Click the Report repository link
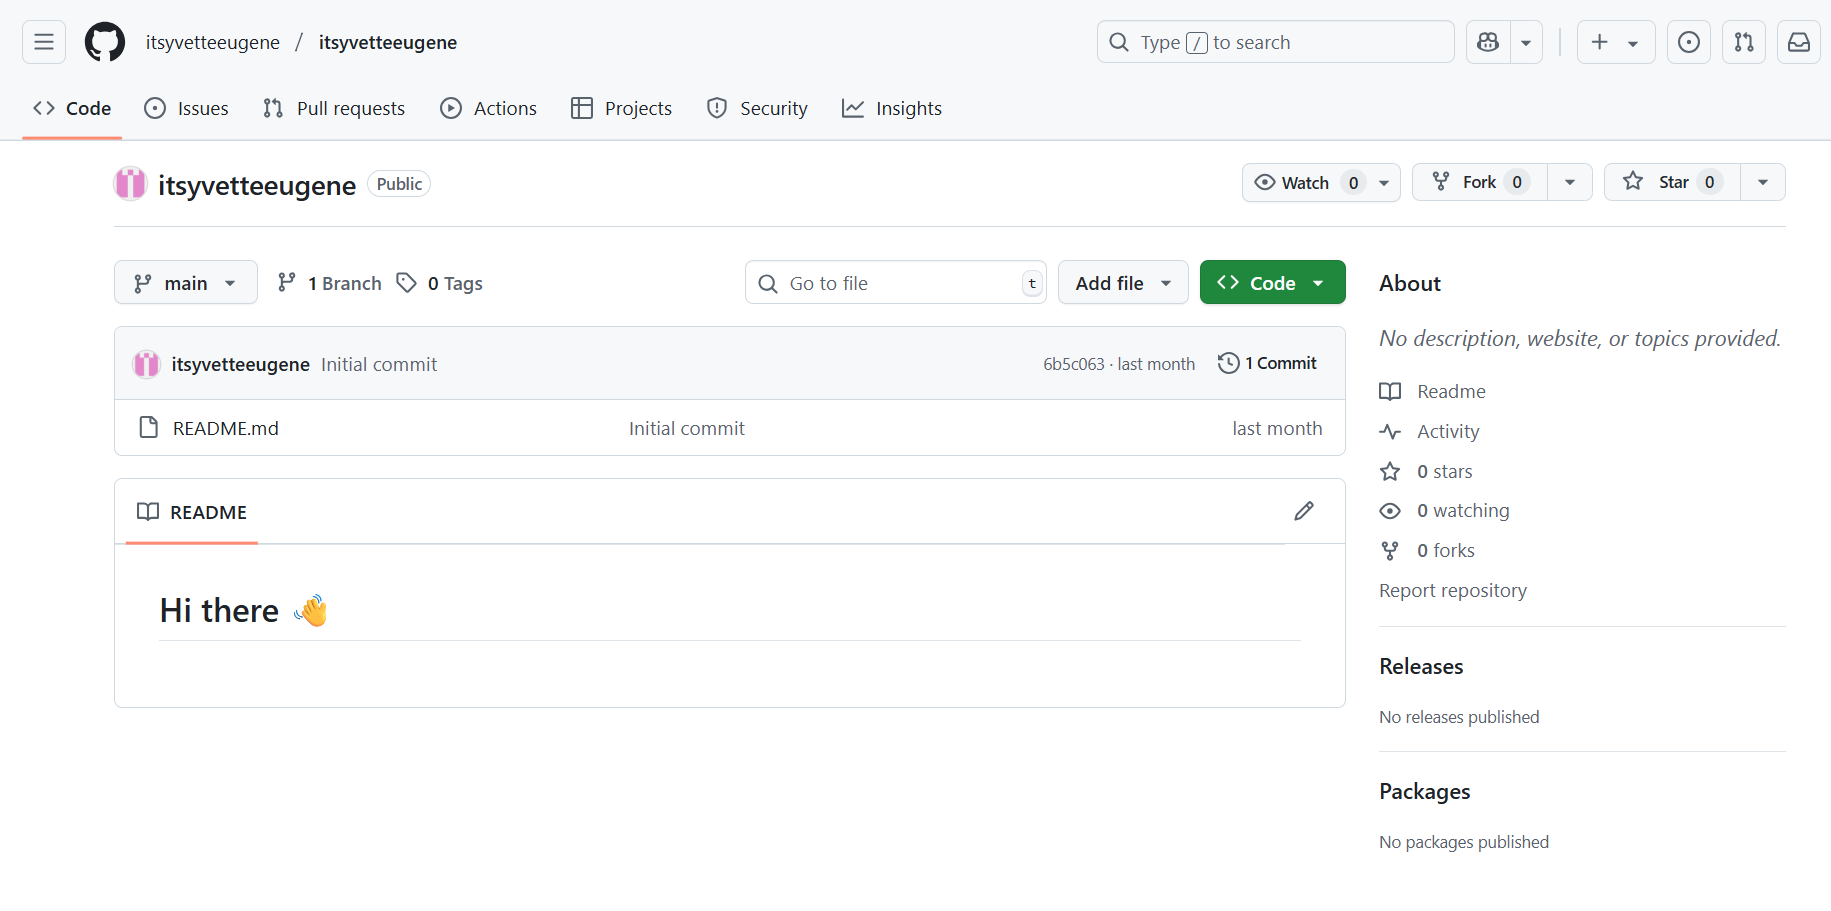The height and width of the screenshot is (911, 1831). (1452, 590)
